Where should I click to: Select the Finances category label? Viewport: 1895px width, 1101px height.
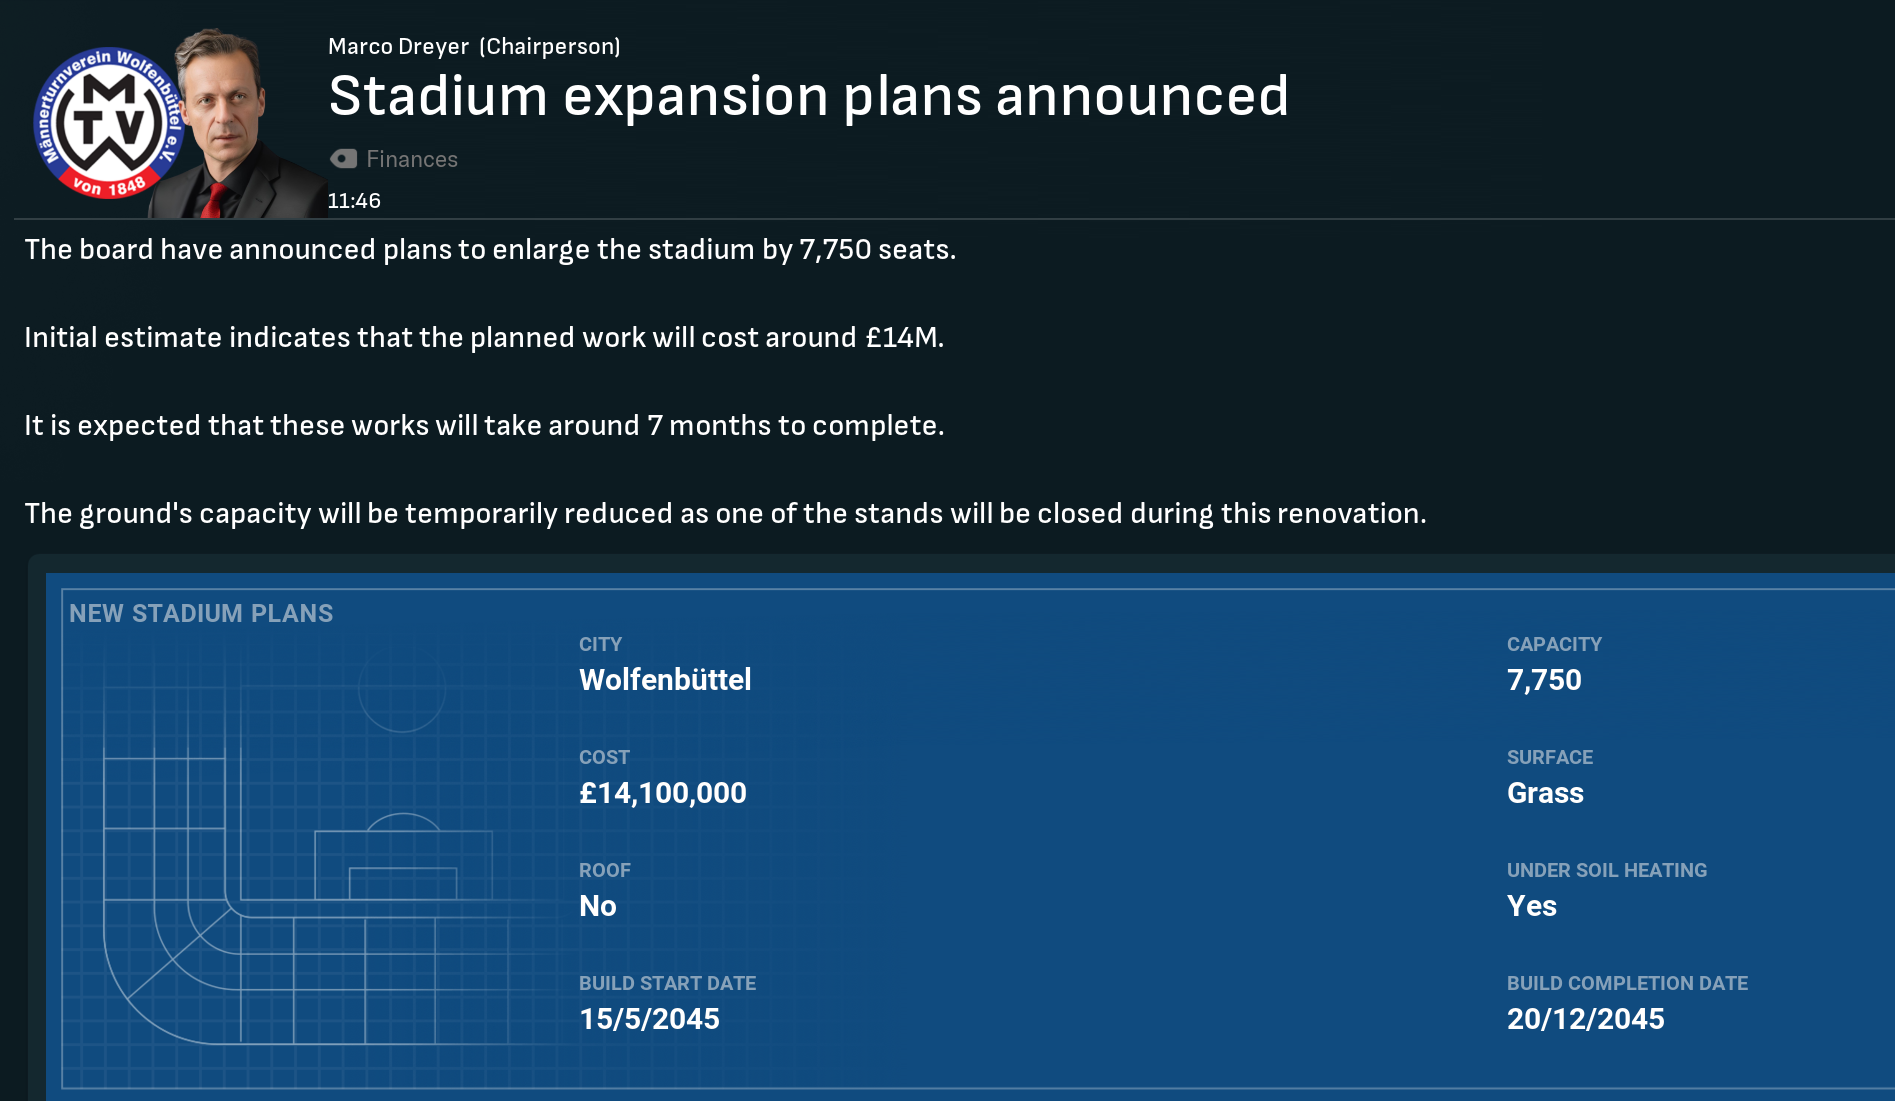pos(411,159)
